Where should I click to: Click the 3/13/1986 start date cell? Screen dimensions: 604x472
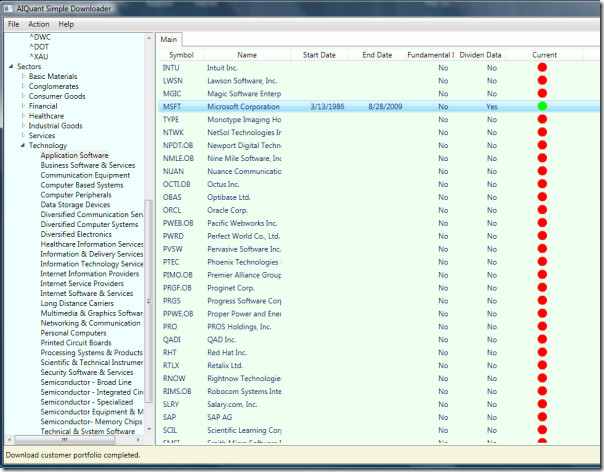pyautogui.click(x=327, y=106)
